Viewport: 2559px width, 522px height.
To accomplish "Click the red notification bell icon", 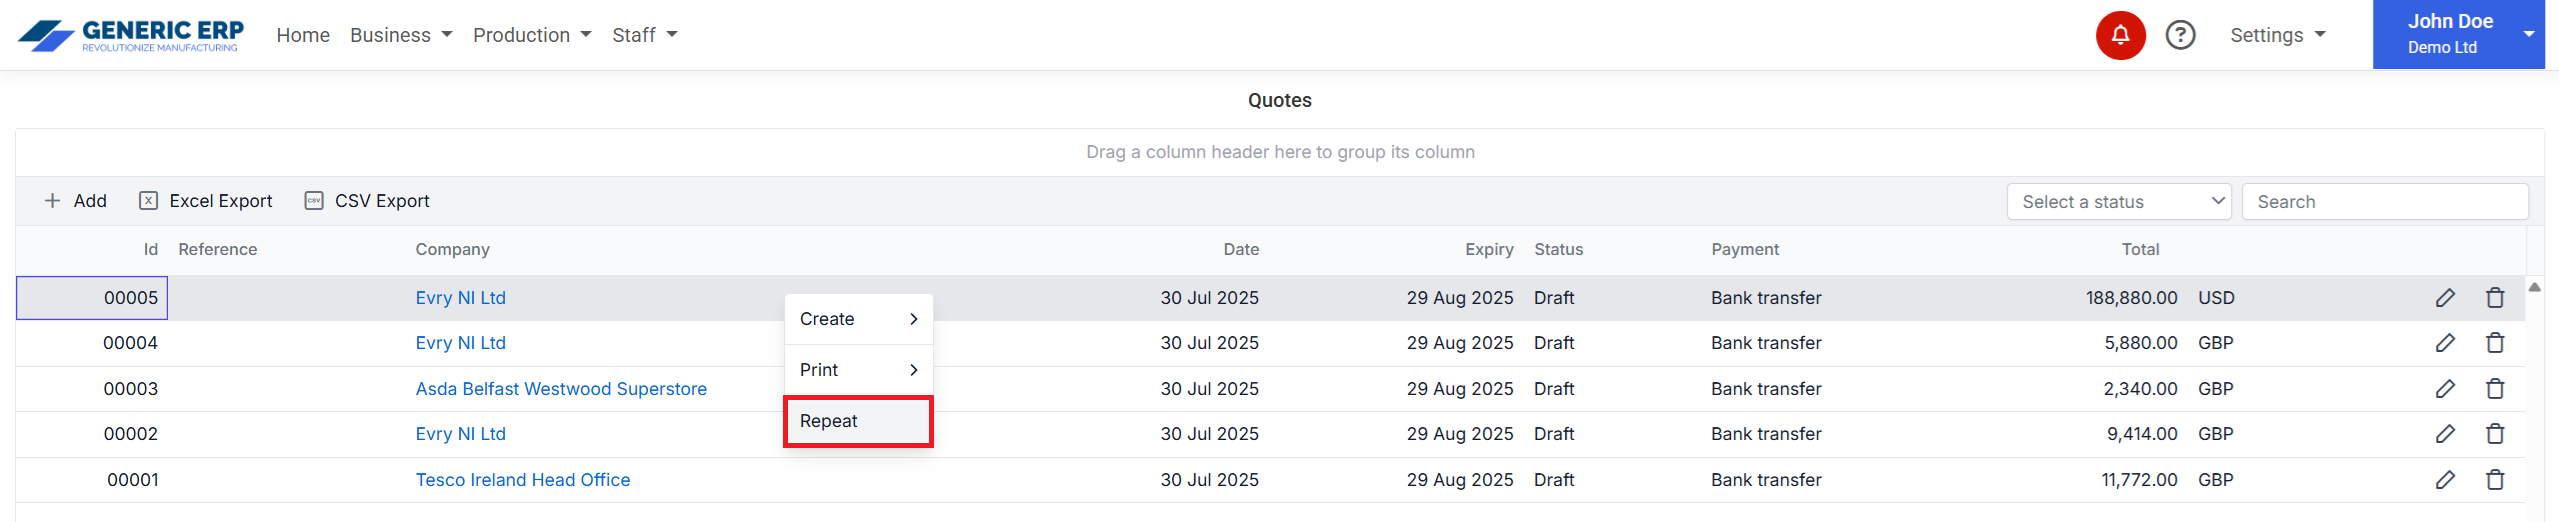I will [2119, 36].
